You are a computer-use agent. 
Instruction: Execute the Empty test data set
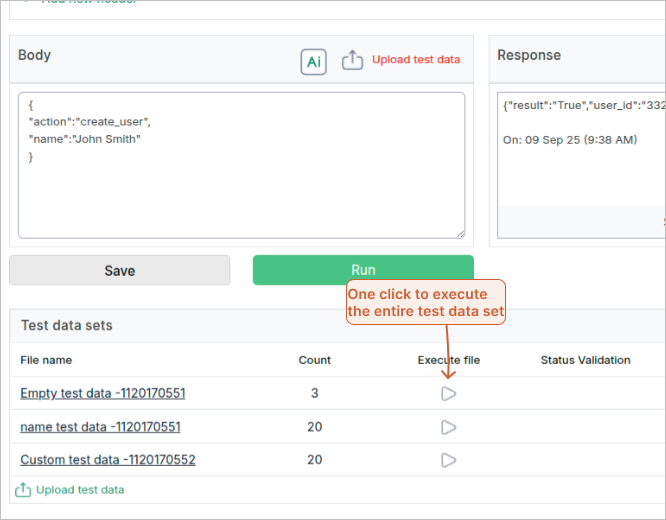[448, 394]
